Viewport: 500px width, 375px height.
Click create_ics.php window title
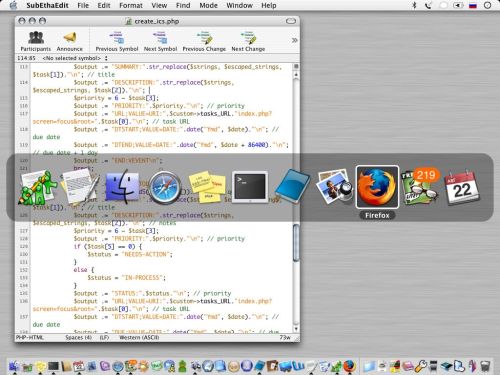pyautogui.click(x=156, y=21)
